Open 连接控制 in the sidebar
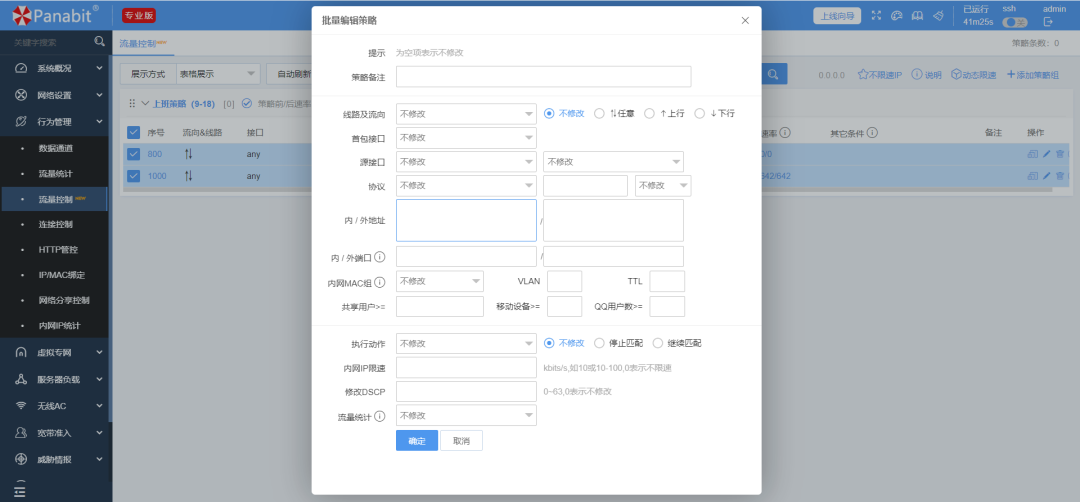The image size is (1080, 502). pos(56,224)
